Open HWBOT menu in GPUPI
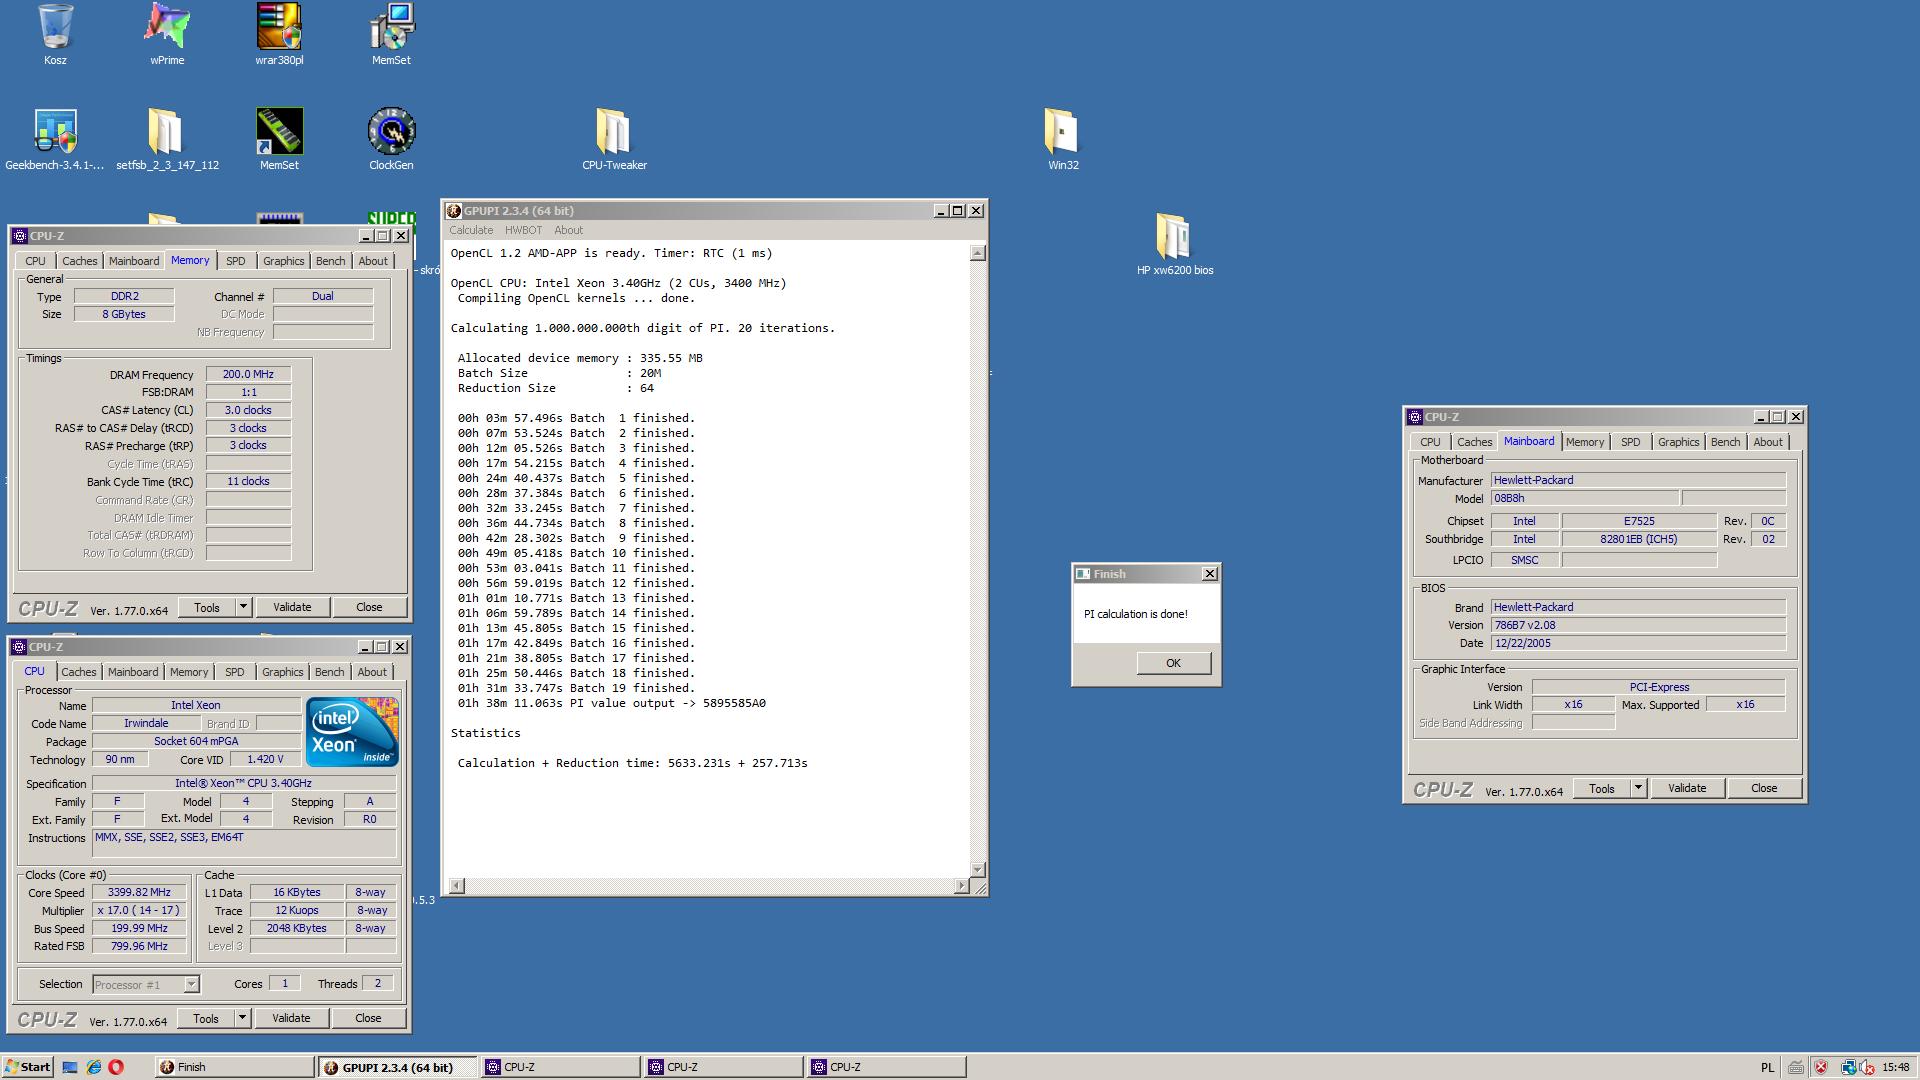This screenshot has height=1080, width=1920. (x=523, y=230)
